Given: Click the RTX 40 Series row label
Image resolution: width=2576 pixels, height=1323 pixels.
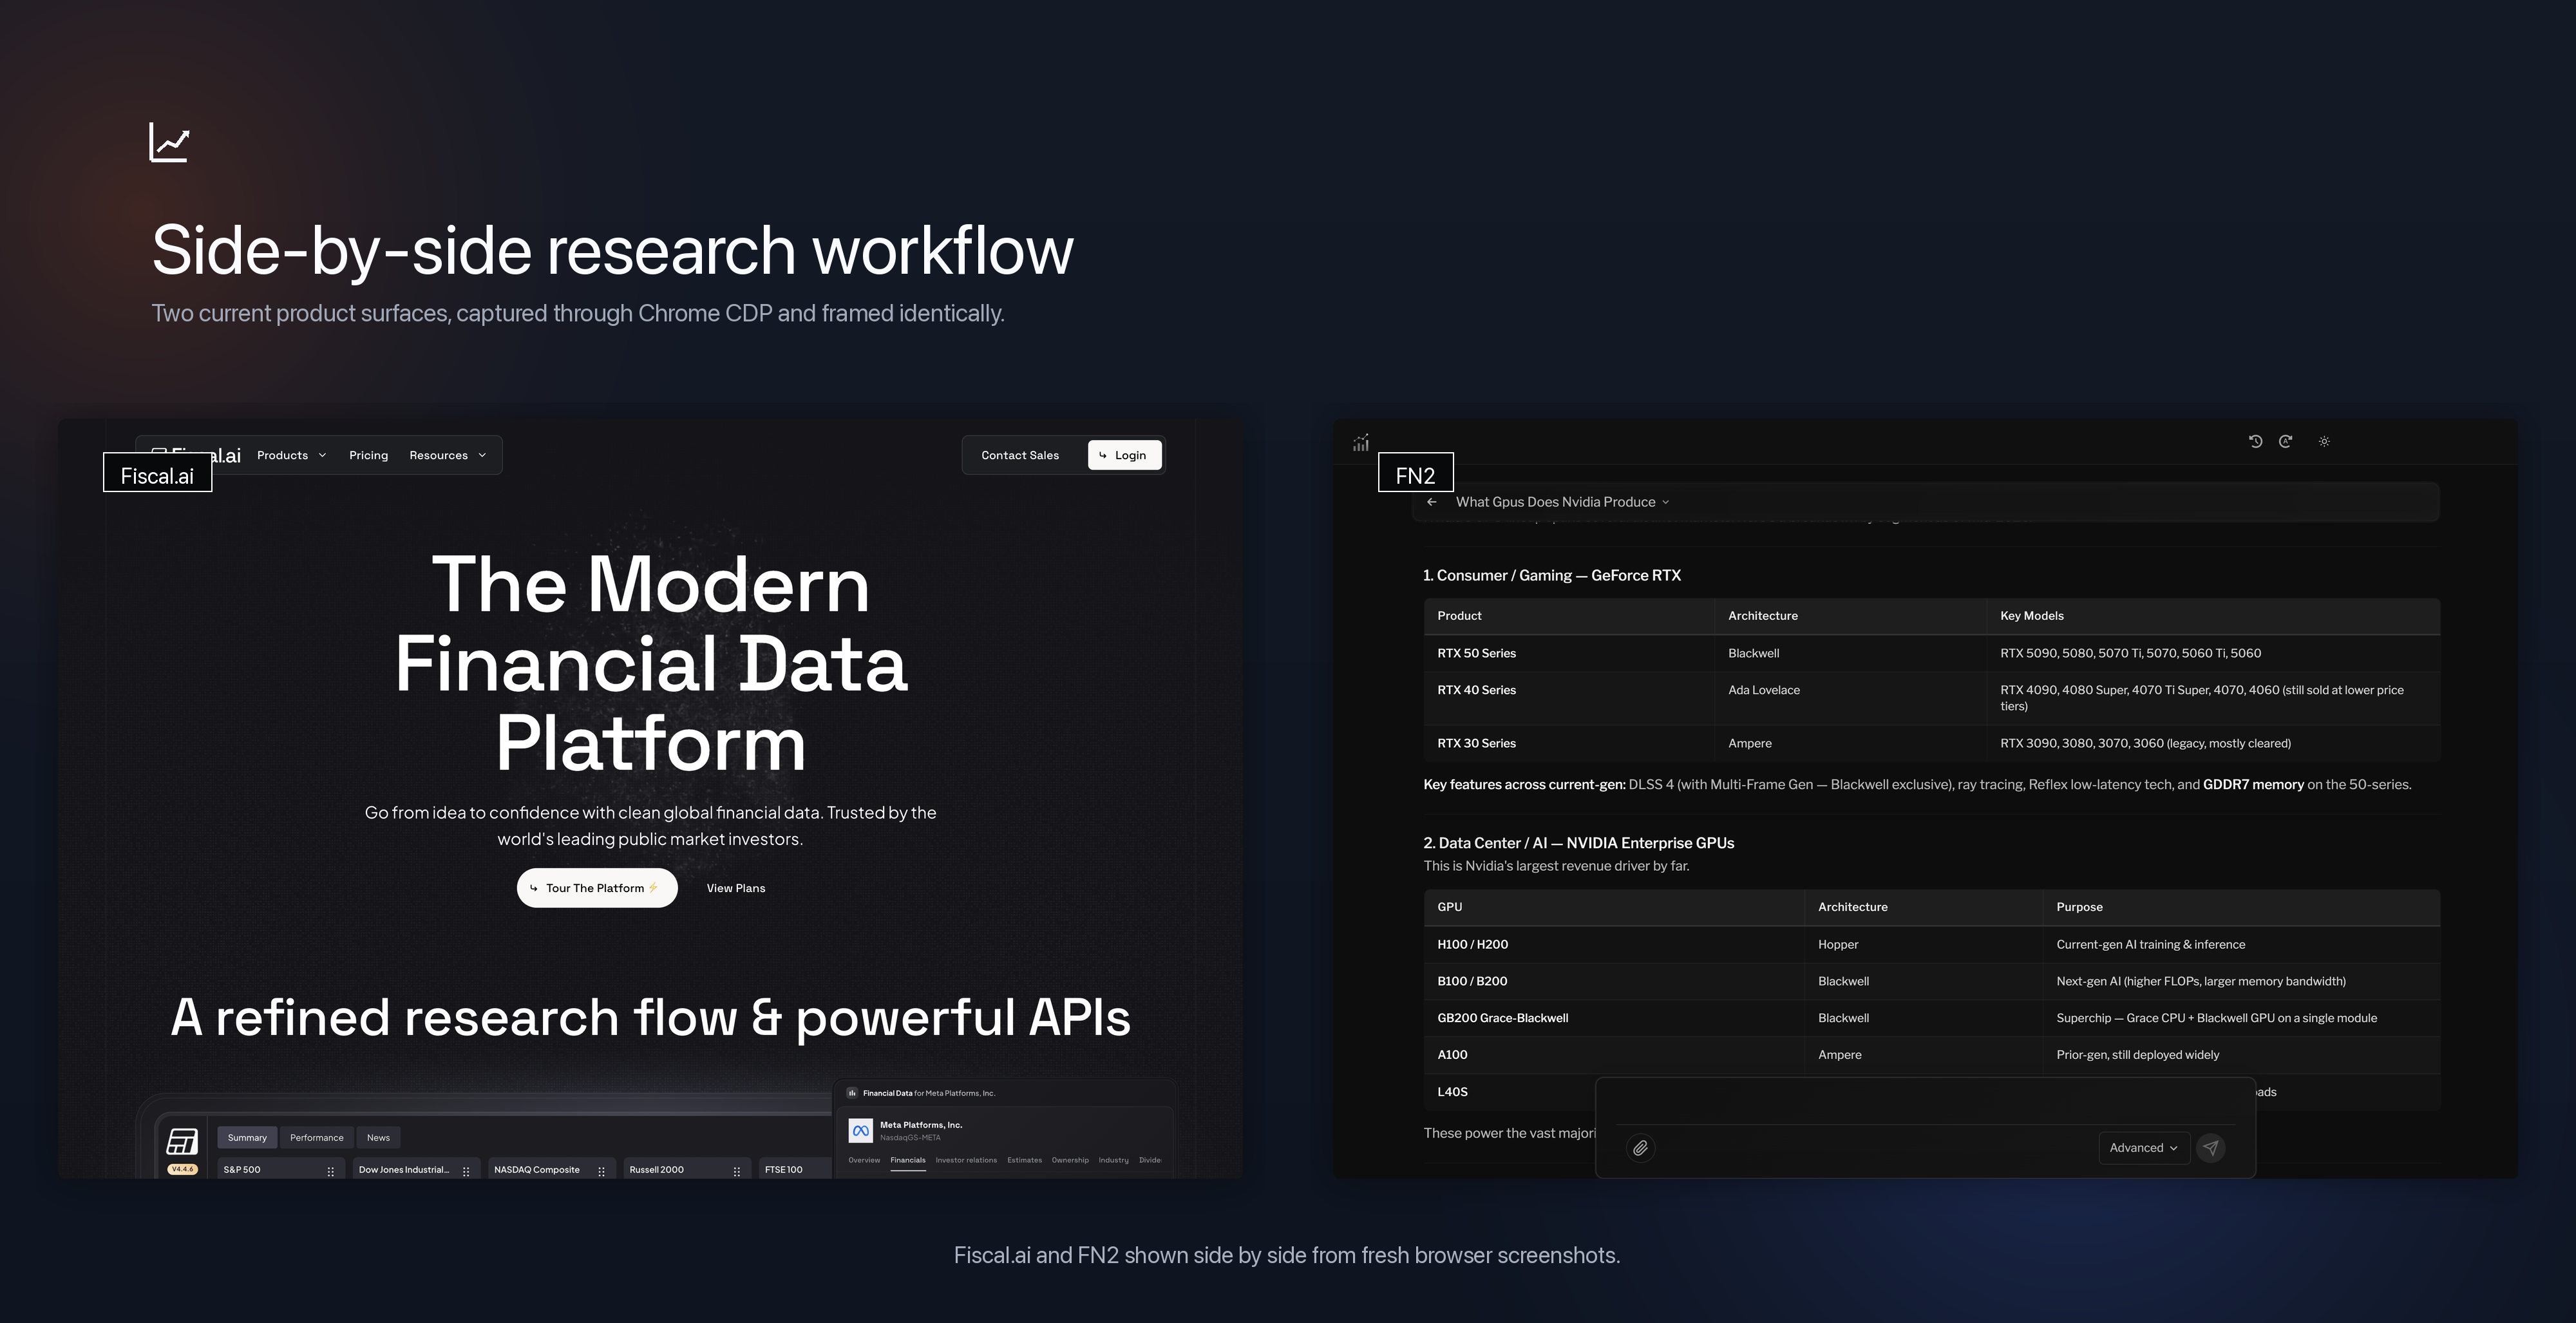Looking at the screenshot, I should click(x=1476, y=690).
